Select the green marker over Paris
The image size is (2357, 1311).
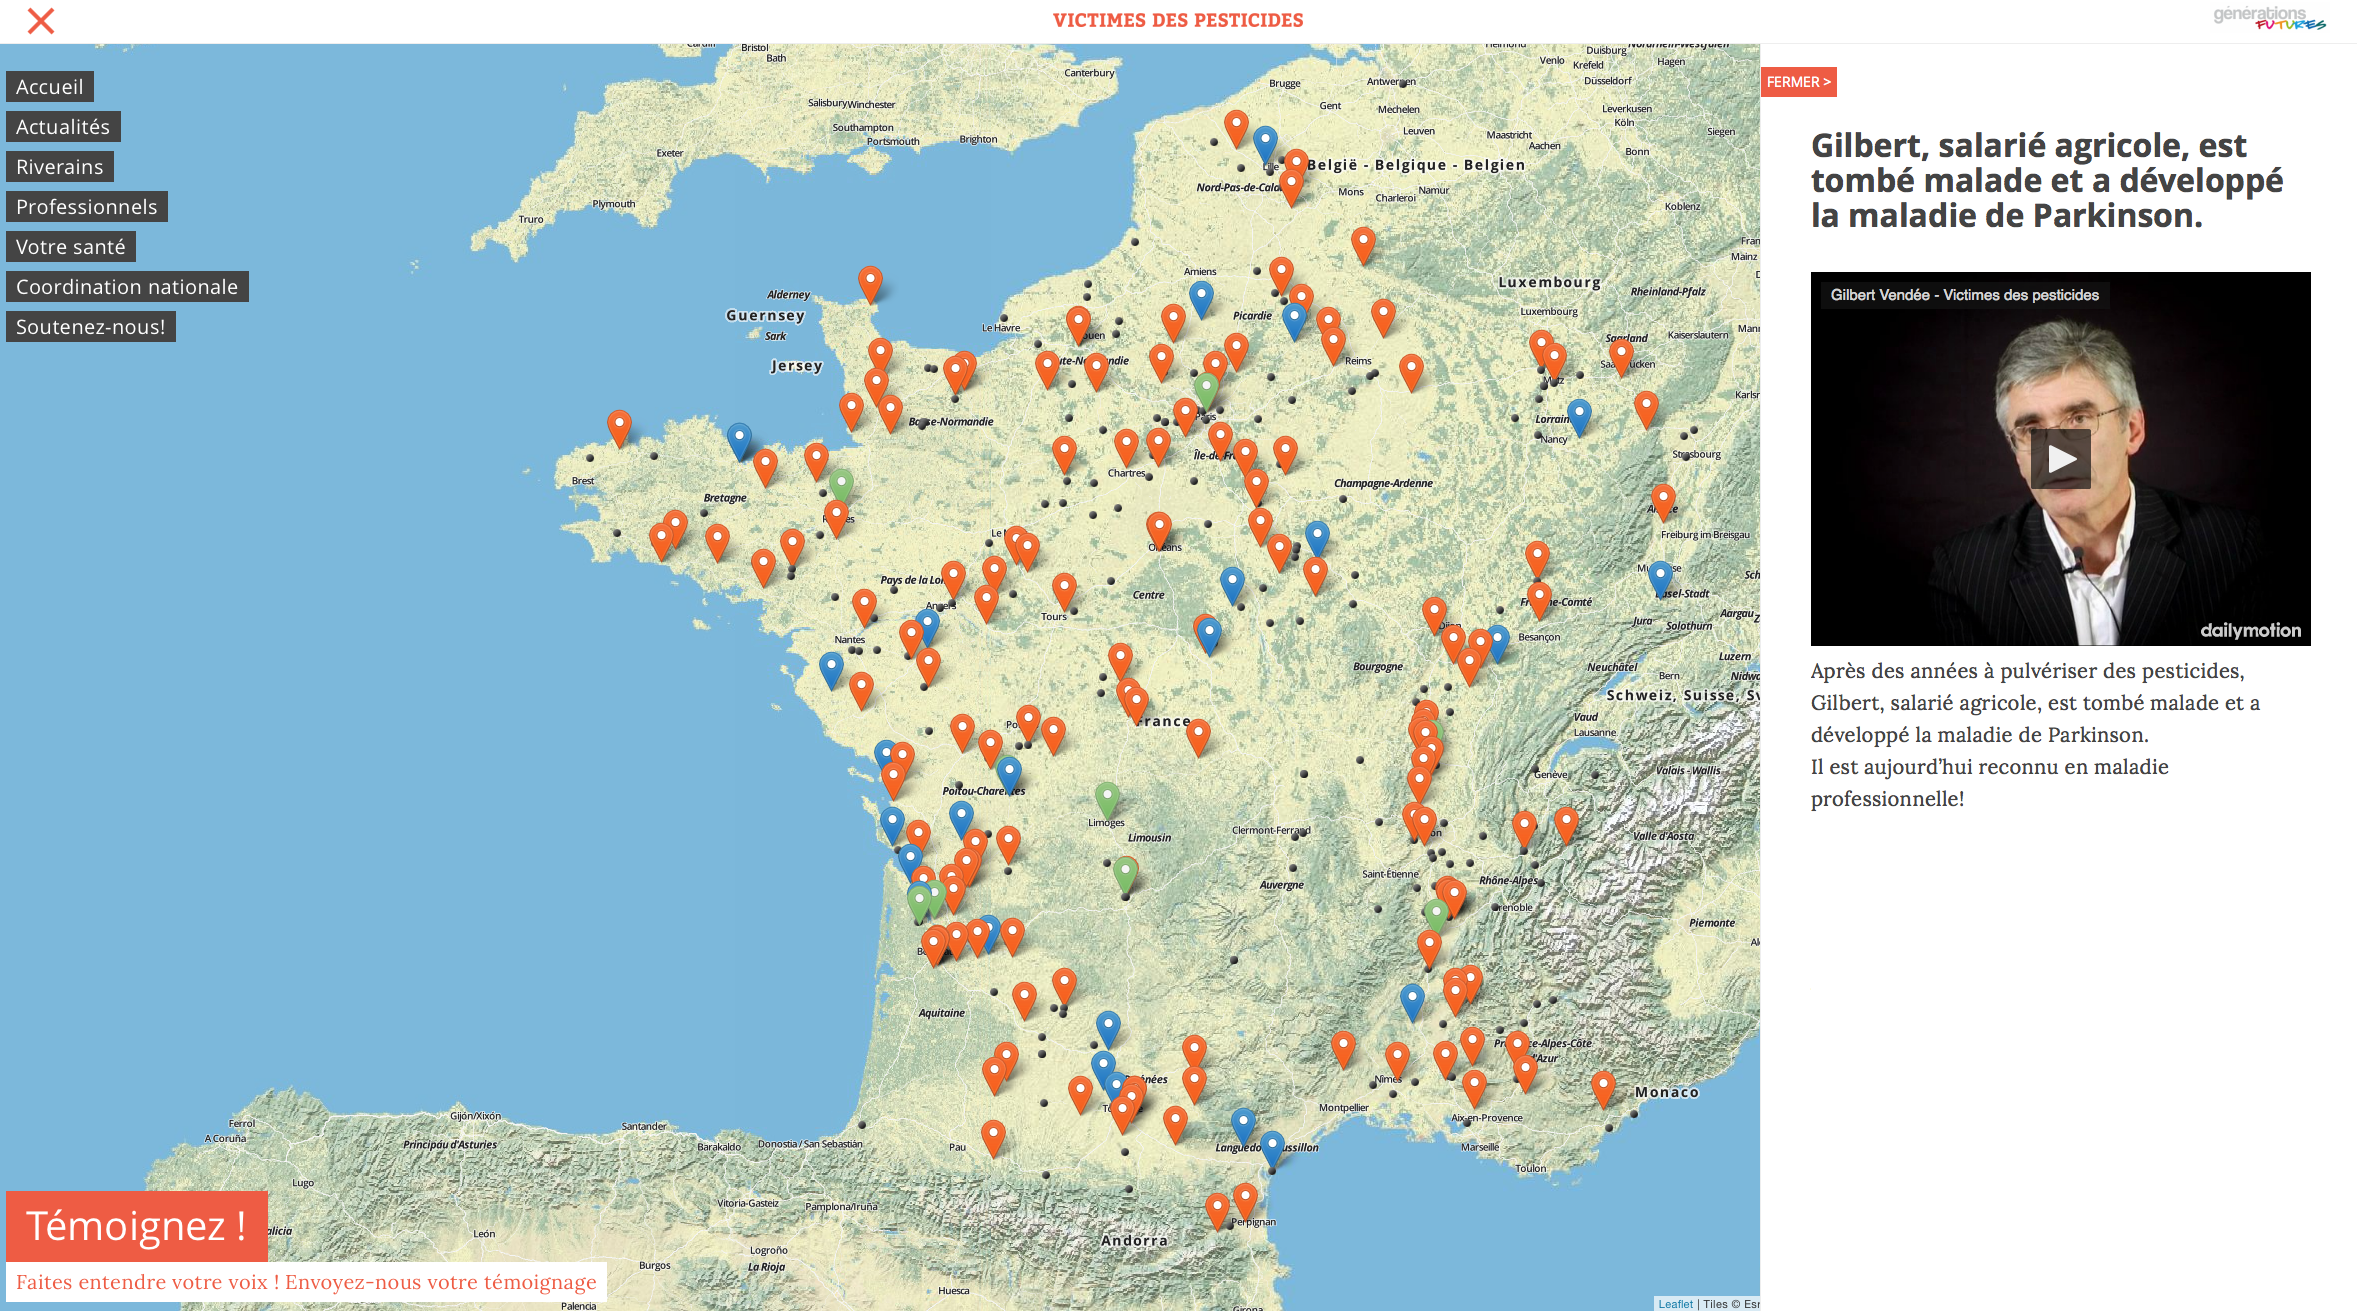(1207, 392)
